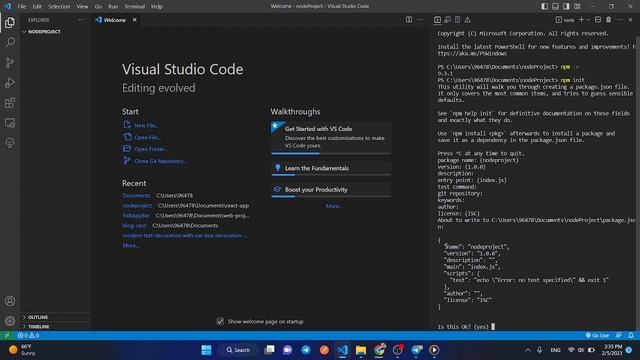Open the Edit menu
The width and height of the screenshot is (640, 360).
37,7
